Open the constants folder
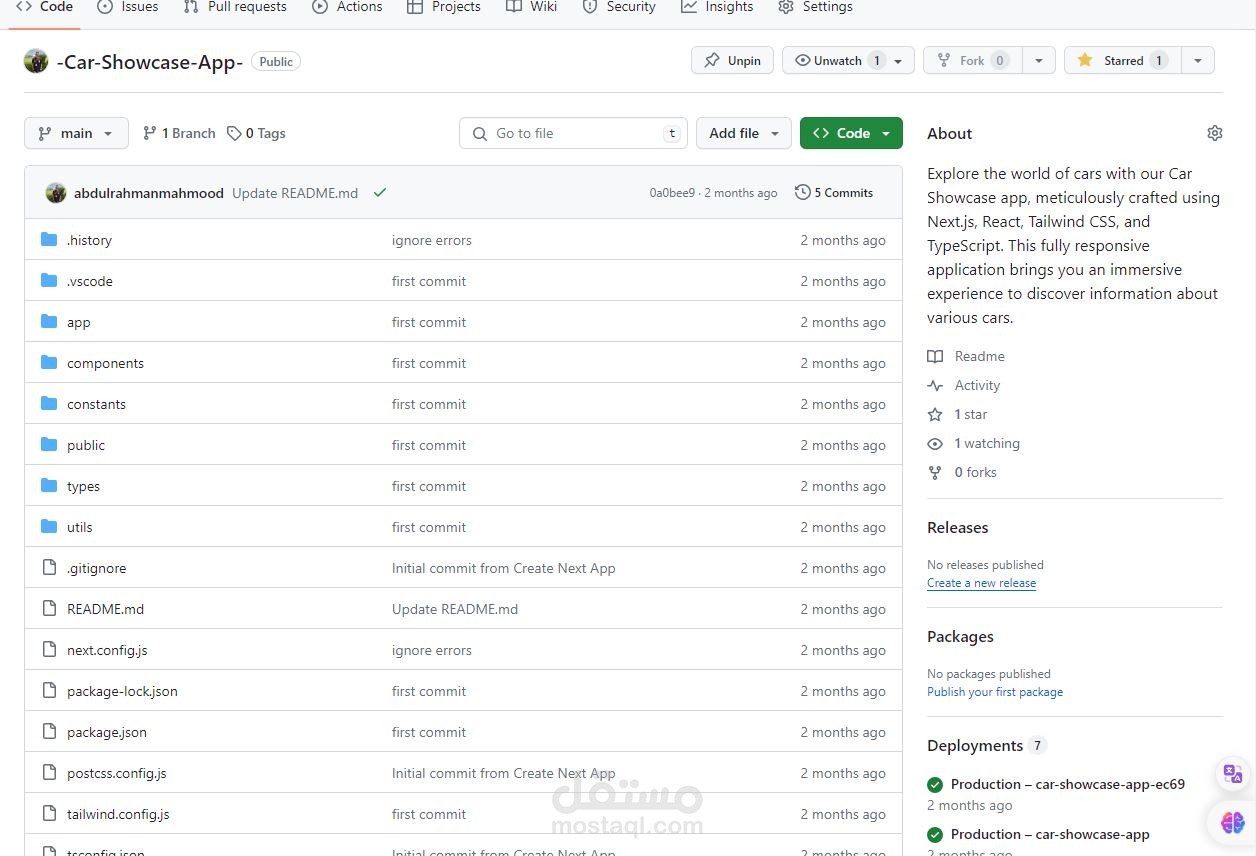This screenshot has height=856, width=1256. click(x=96, y=404)
